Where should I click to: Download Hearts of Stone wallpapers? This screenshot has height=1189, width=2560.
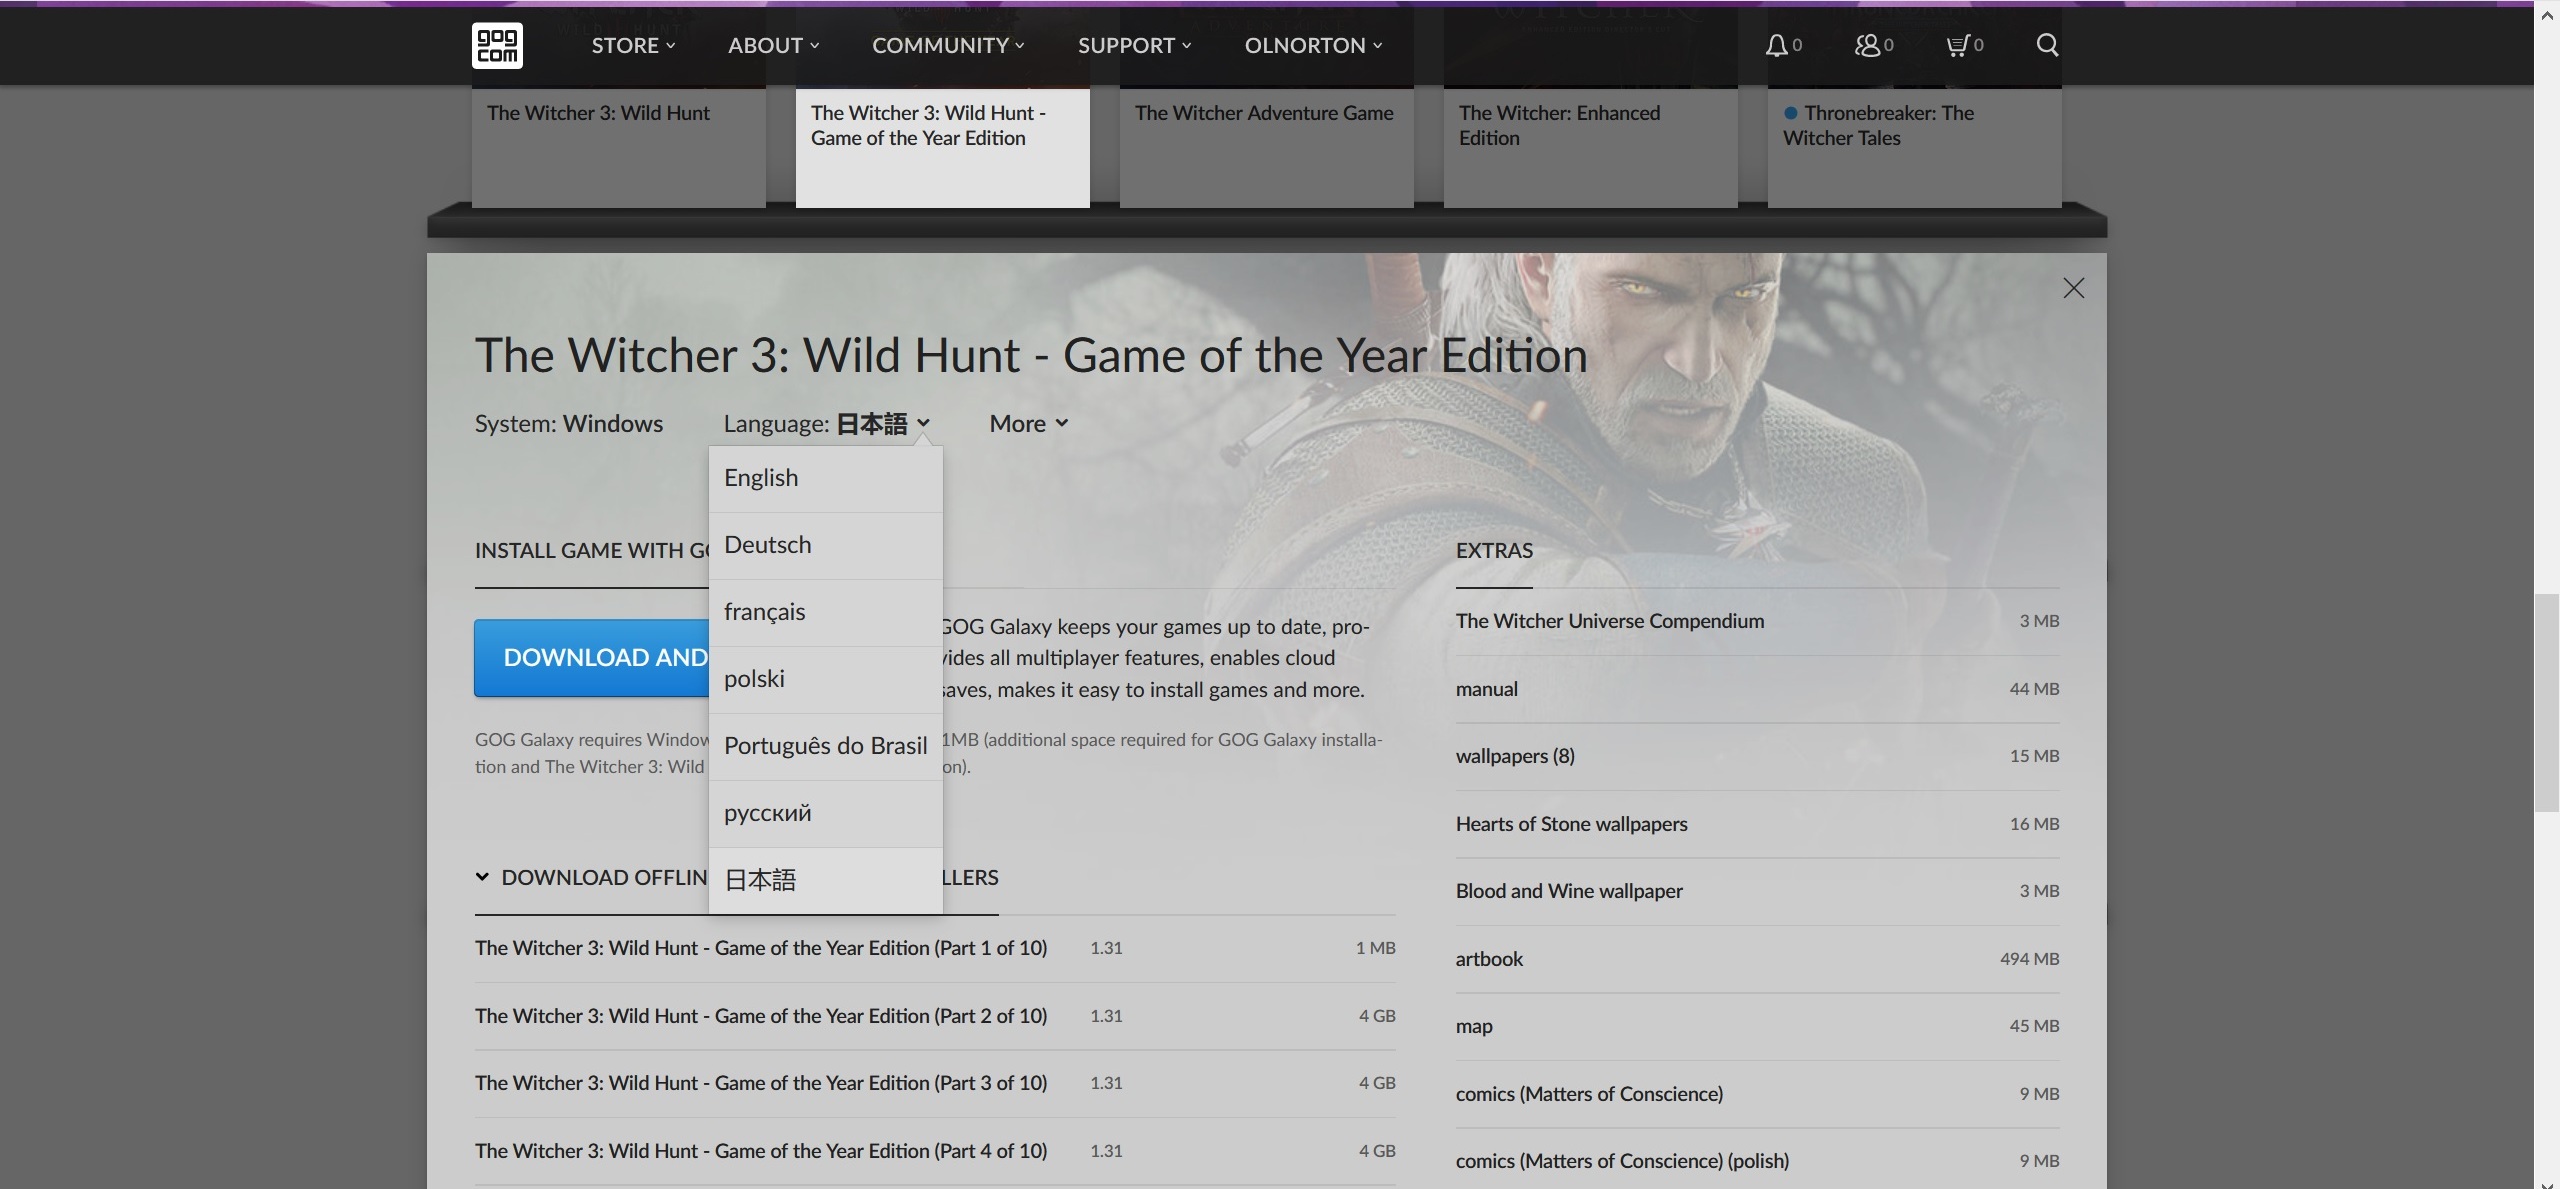[1758, 824]
